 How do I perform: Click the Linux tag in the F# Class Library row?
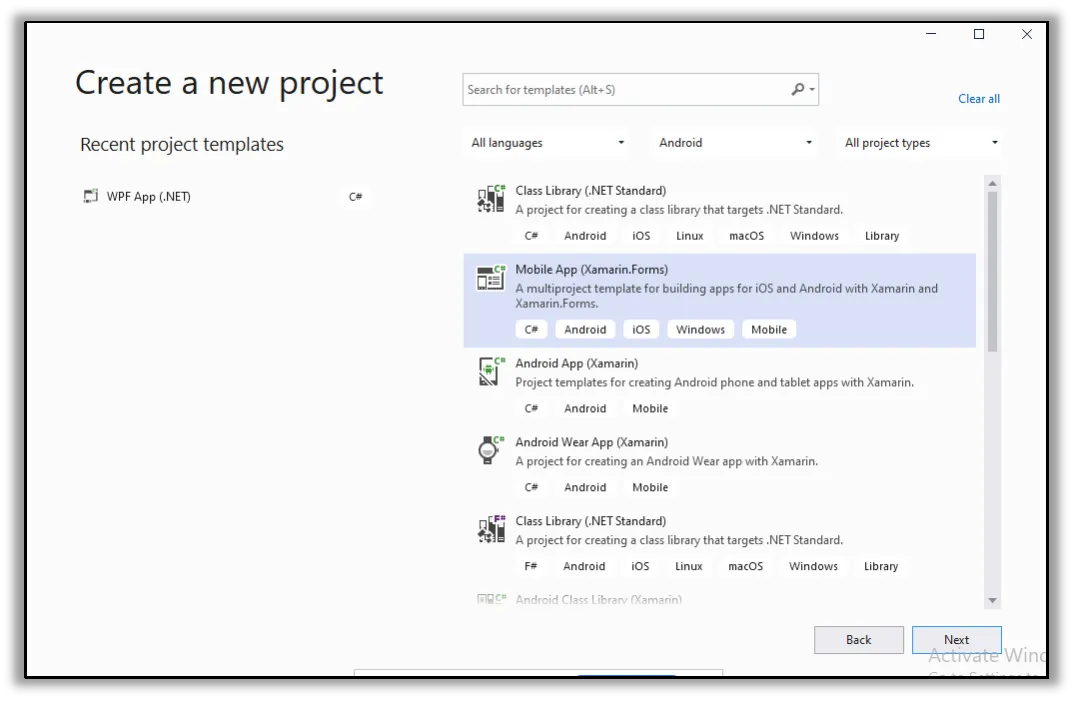point(689,567)
